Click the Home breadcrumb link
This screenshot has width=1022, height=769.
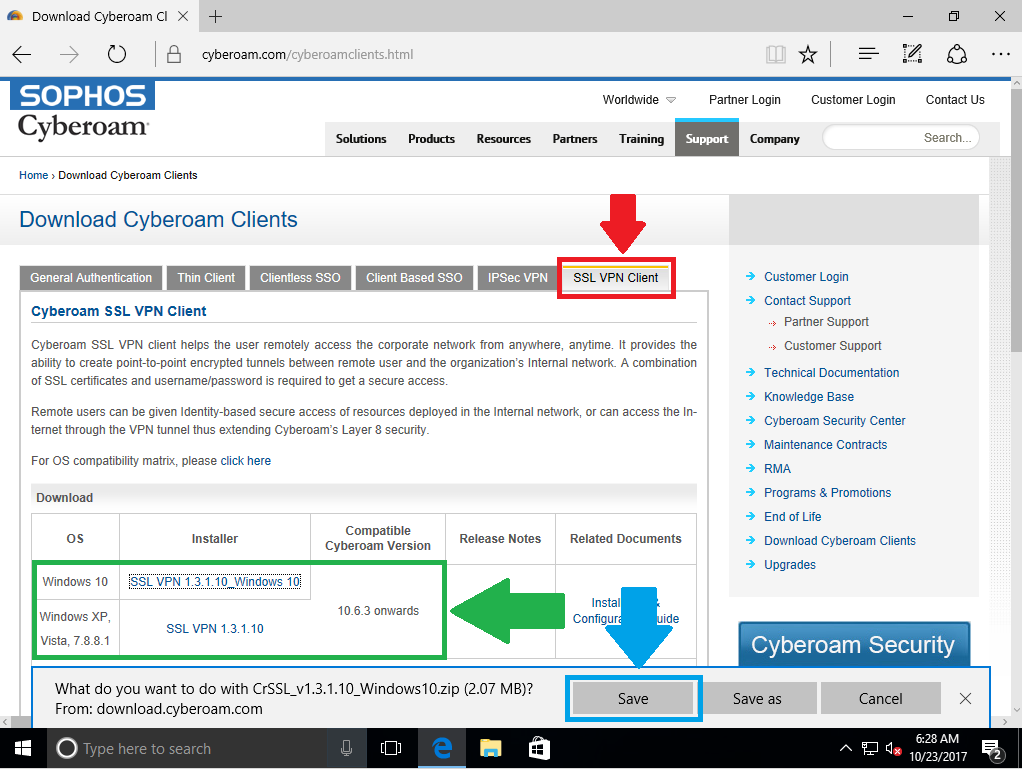[33, 175]
